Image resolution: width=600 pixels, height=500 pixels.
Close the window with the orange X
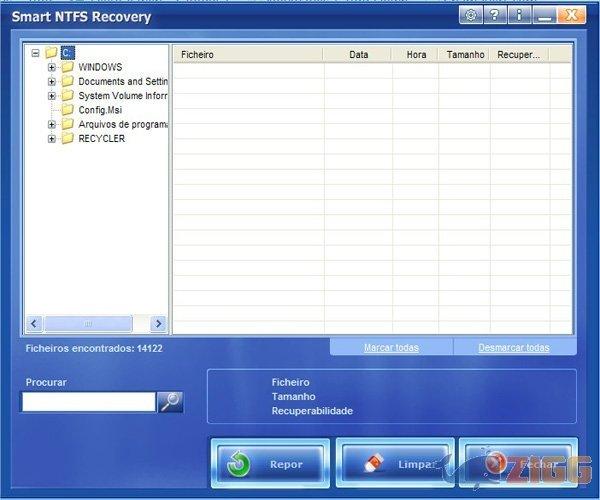click(x=572, y=15)
